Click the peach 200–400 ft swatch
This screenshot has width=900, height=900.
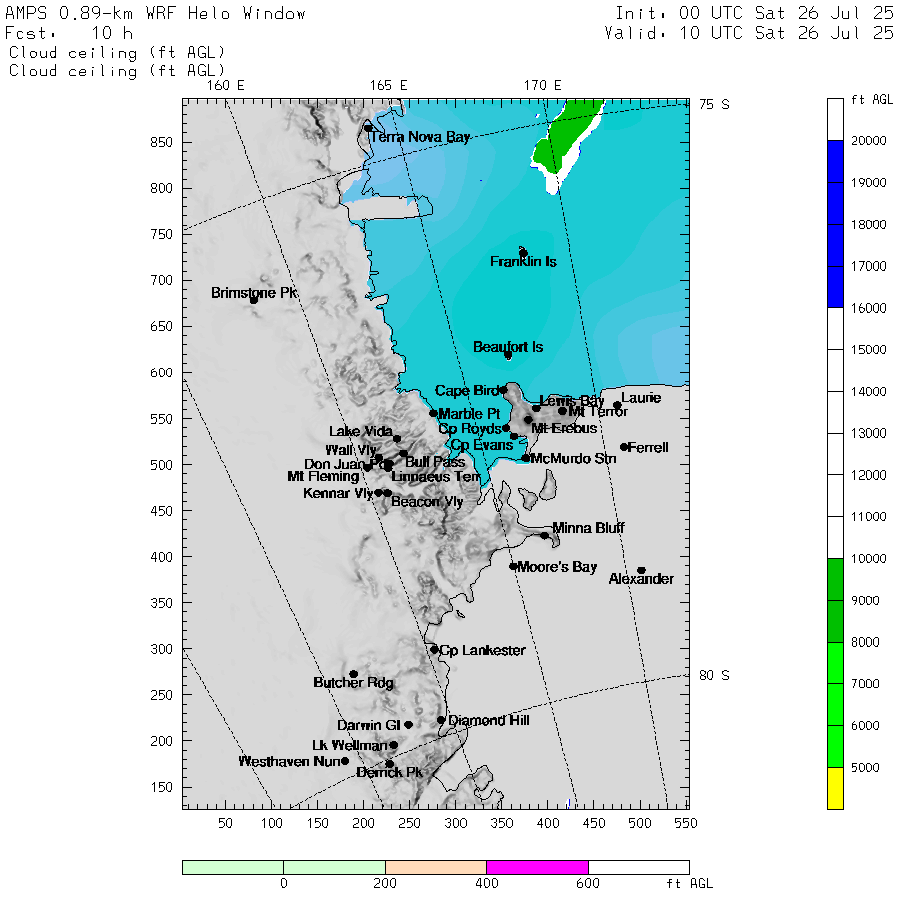click(436, 867)
